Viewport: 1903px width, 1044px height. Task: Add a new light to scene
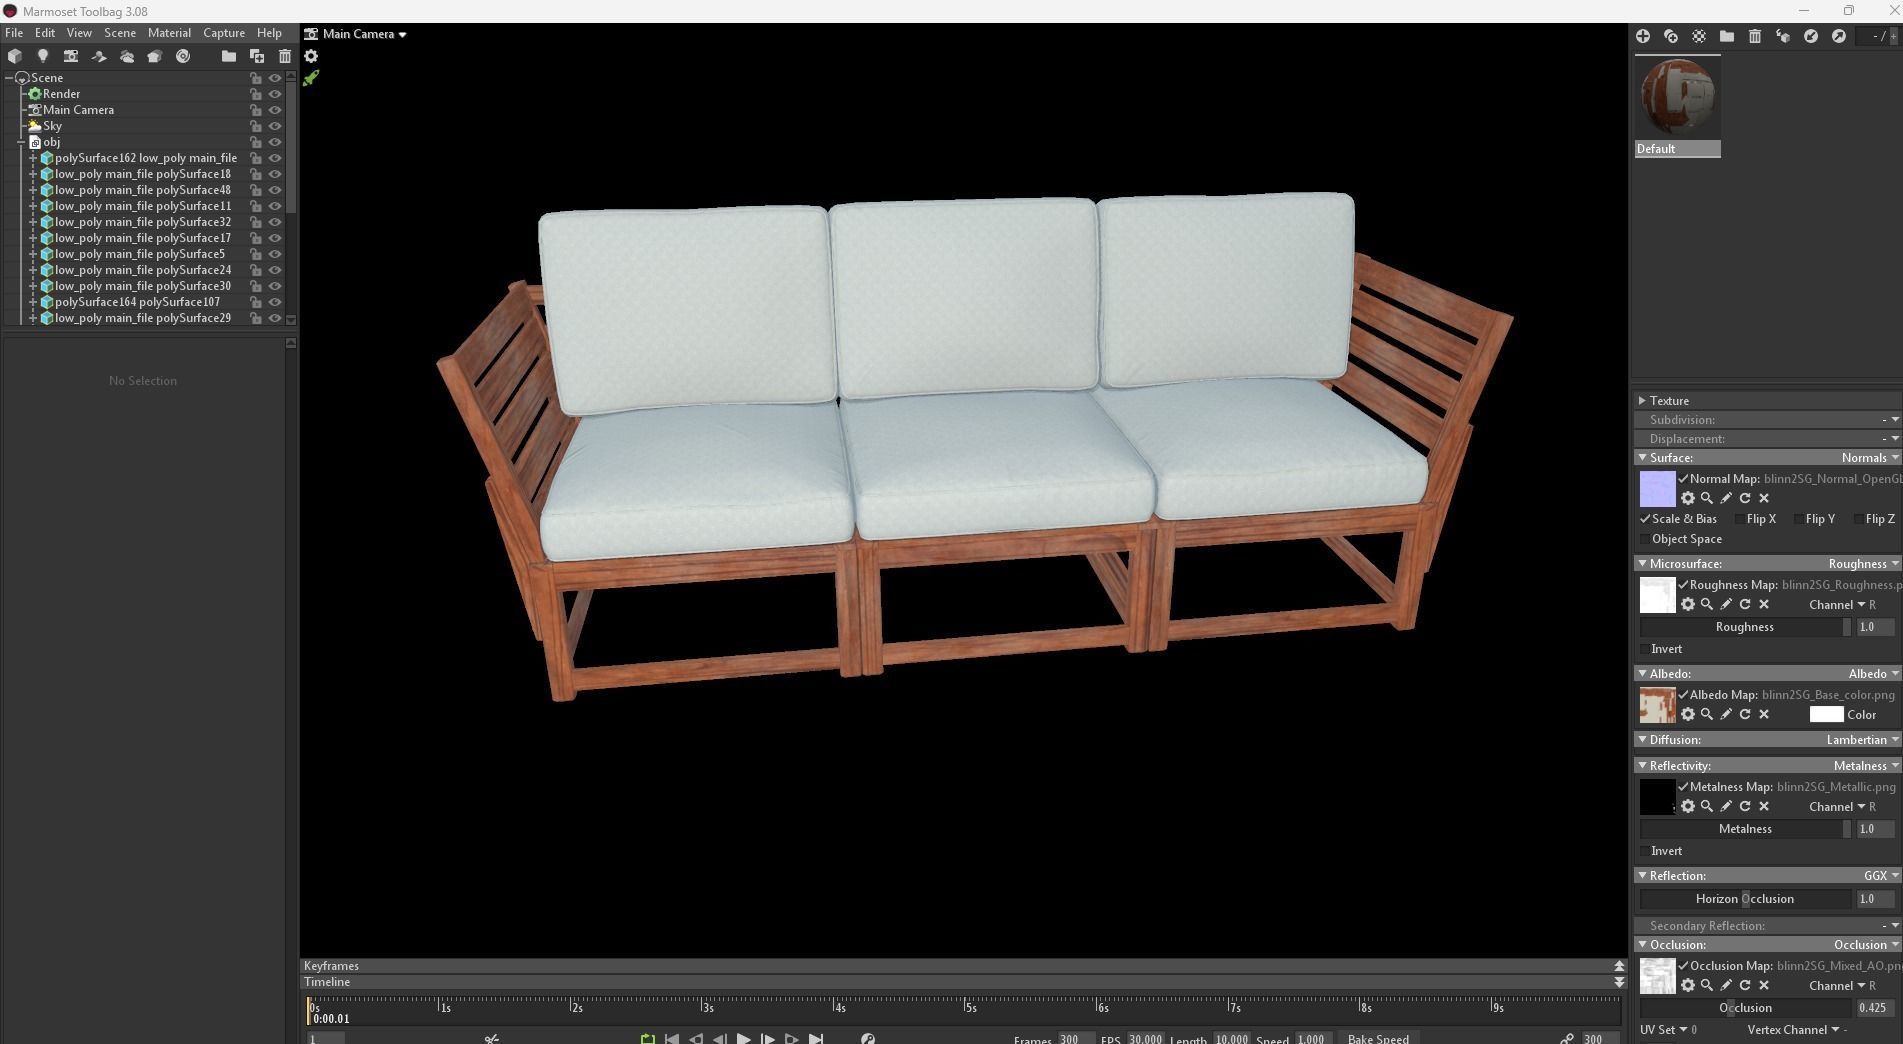[x=43, y=57]
